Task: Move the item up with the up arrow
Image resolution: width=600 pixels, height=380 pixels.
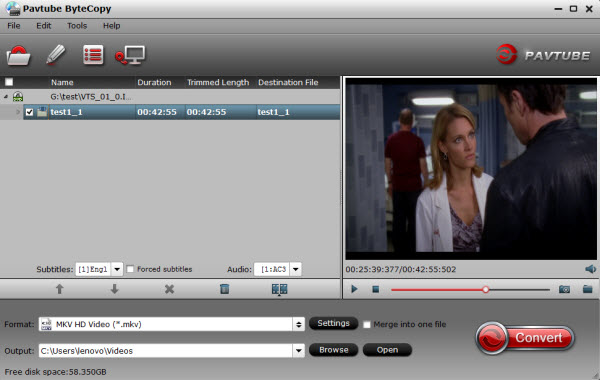Action: point(59,289)
